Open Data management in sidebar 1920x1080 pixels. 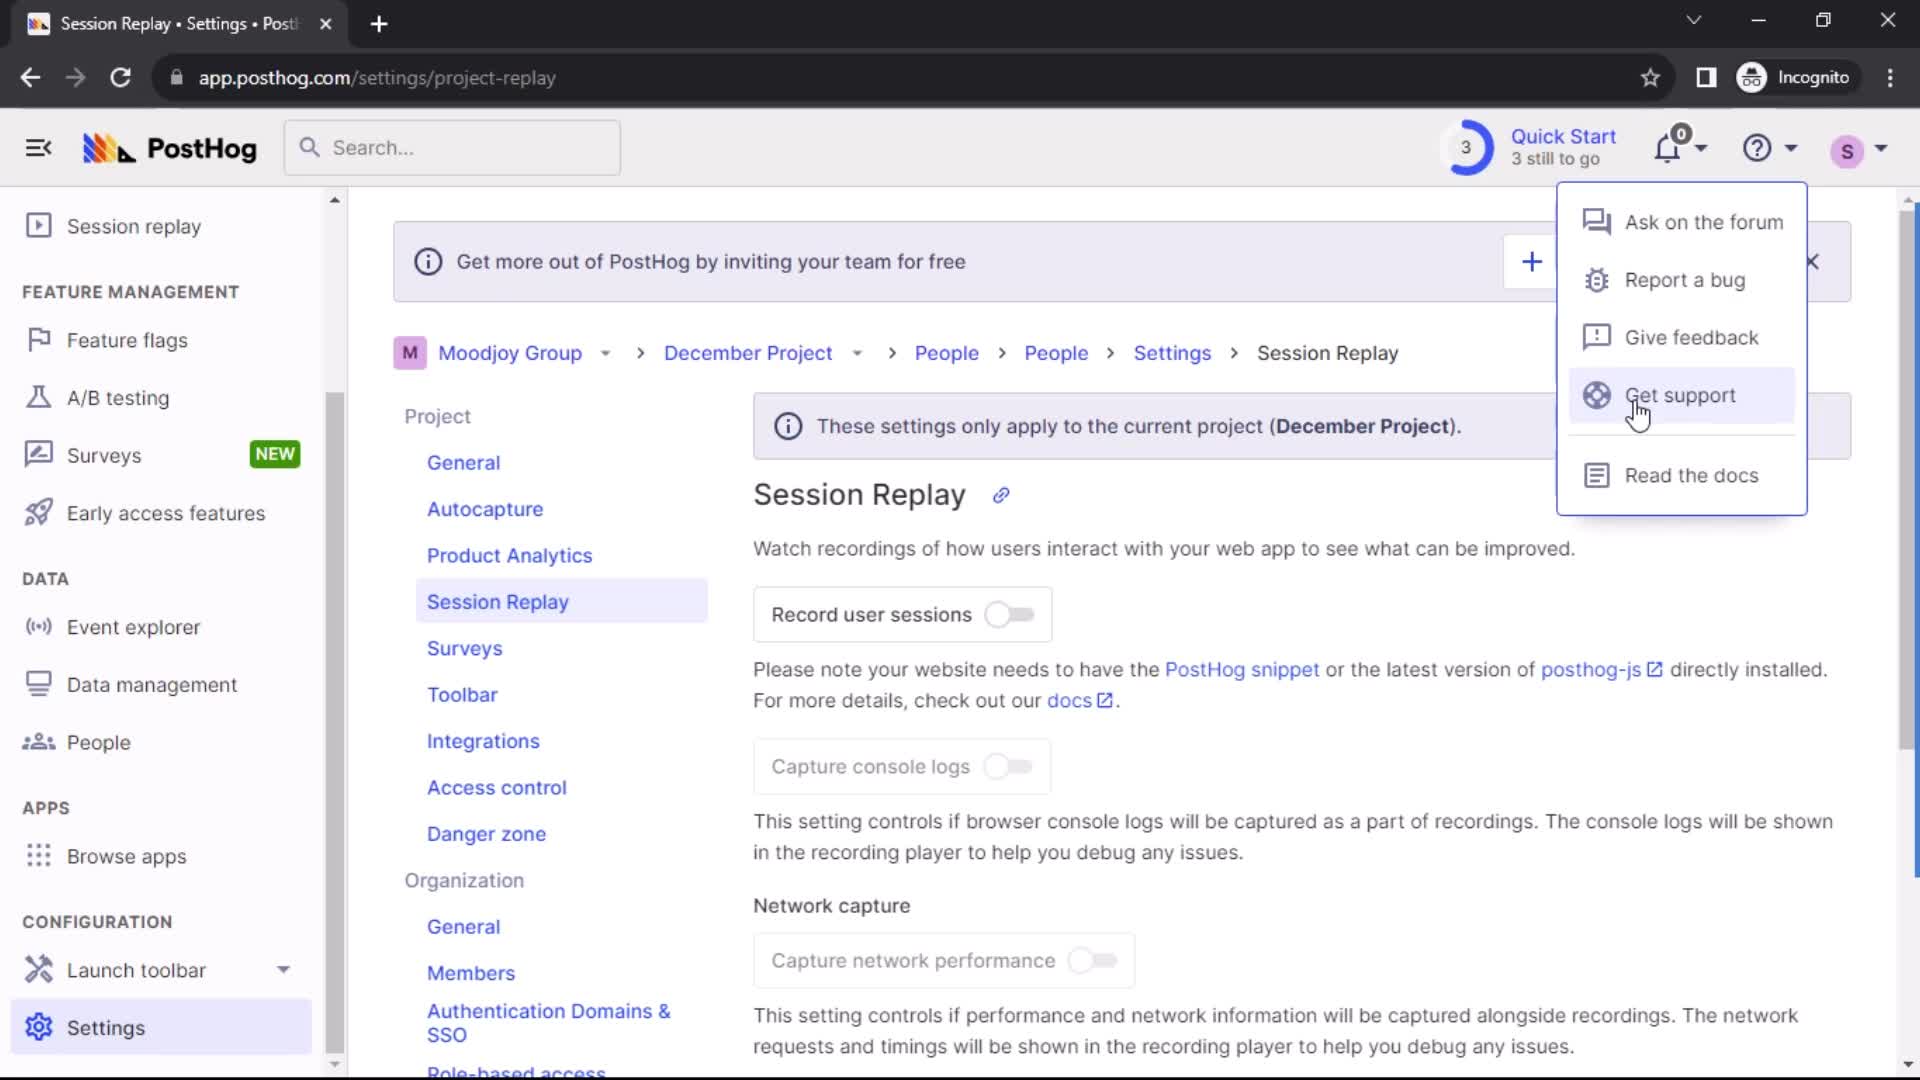click(x=152, y=685)
